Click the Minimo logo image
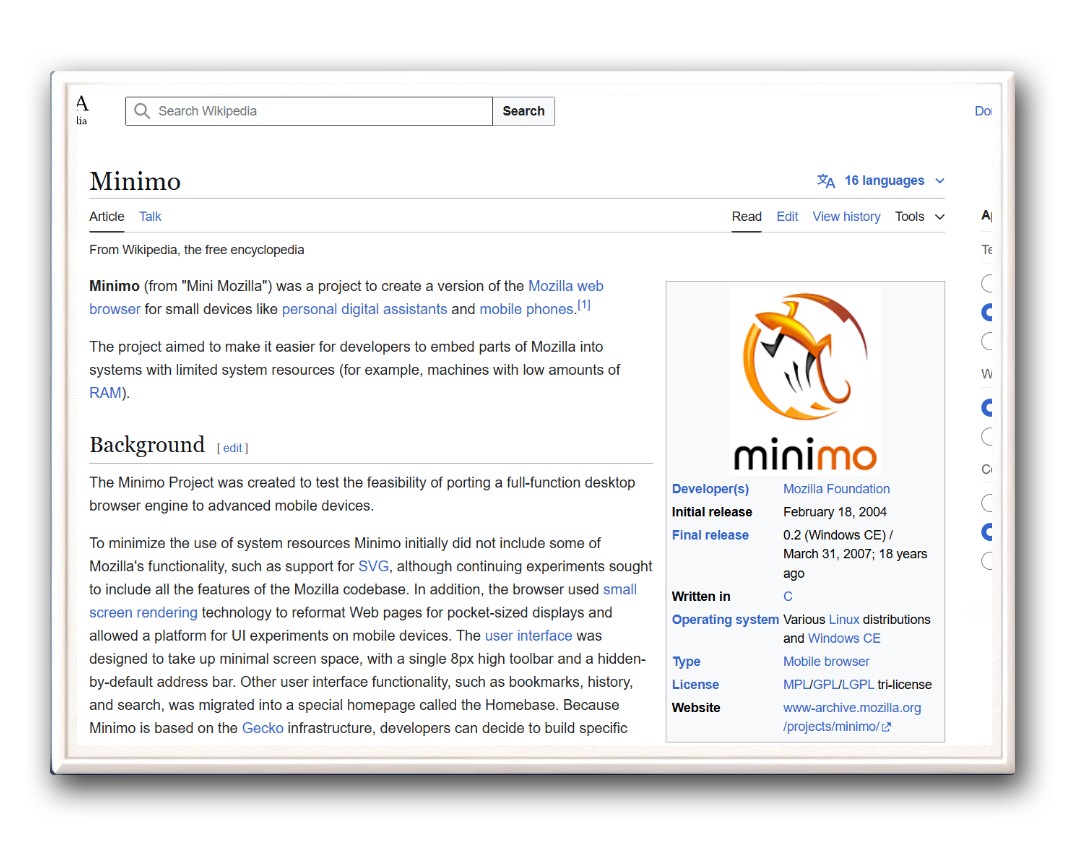This screenshot has width=1080, height=860. tap(805, 381)
